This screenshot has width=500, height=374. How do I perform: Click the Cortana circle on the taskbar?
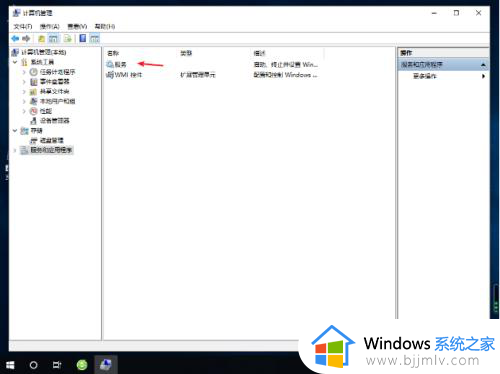point(33,365)
